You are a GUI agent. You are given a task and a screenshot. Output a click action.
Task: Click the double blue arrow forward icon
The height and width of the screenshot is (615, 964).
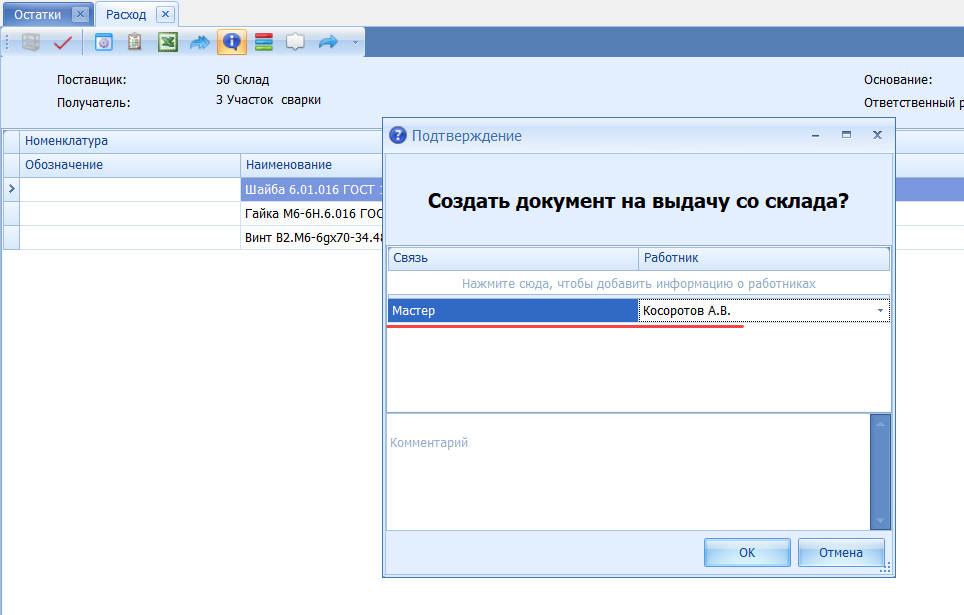(x=199, y=42)
